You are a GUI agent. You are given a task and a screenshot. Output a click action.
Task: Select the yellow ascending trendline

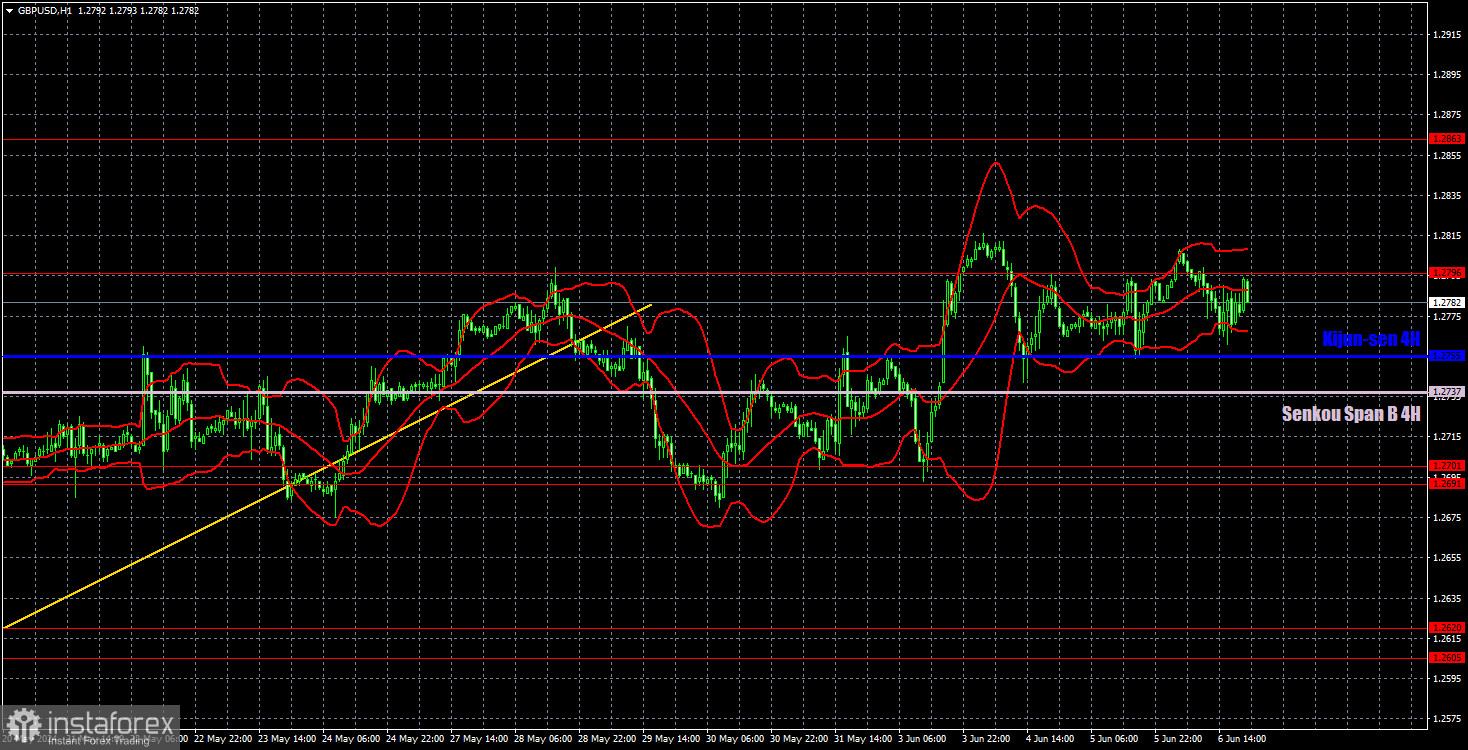tap(327, 466)
